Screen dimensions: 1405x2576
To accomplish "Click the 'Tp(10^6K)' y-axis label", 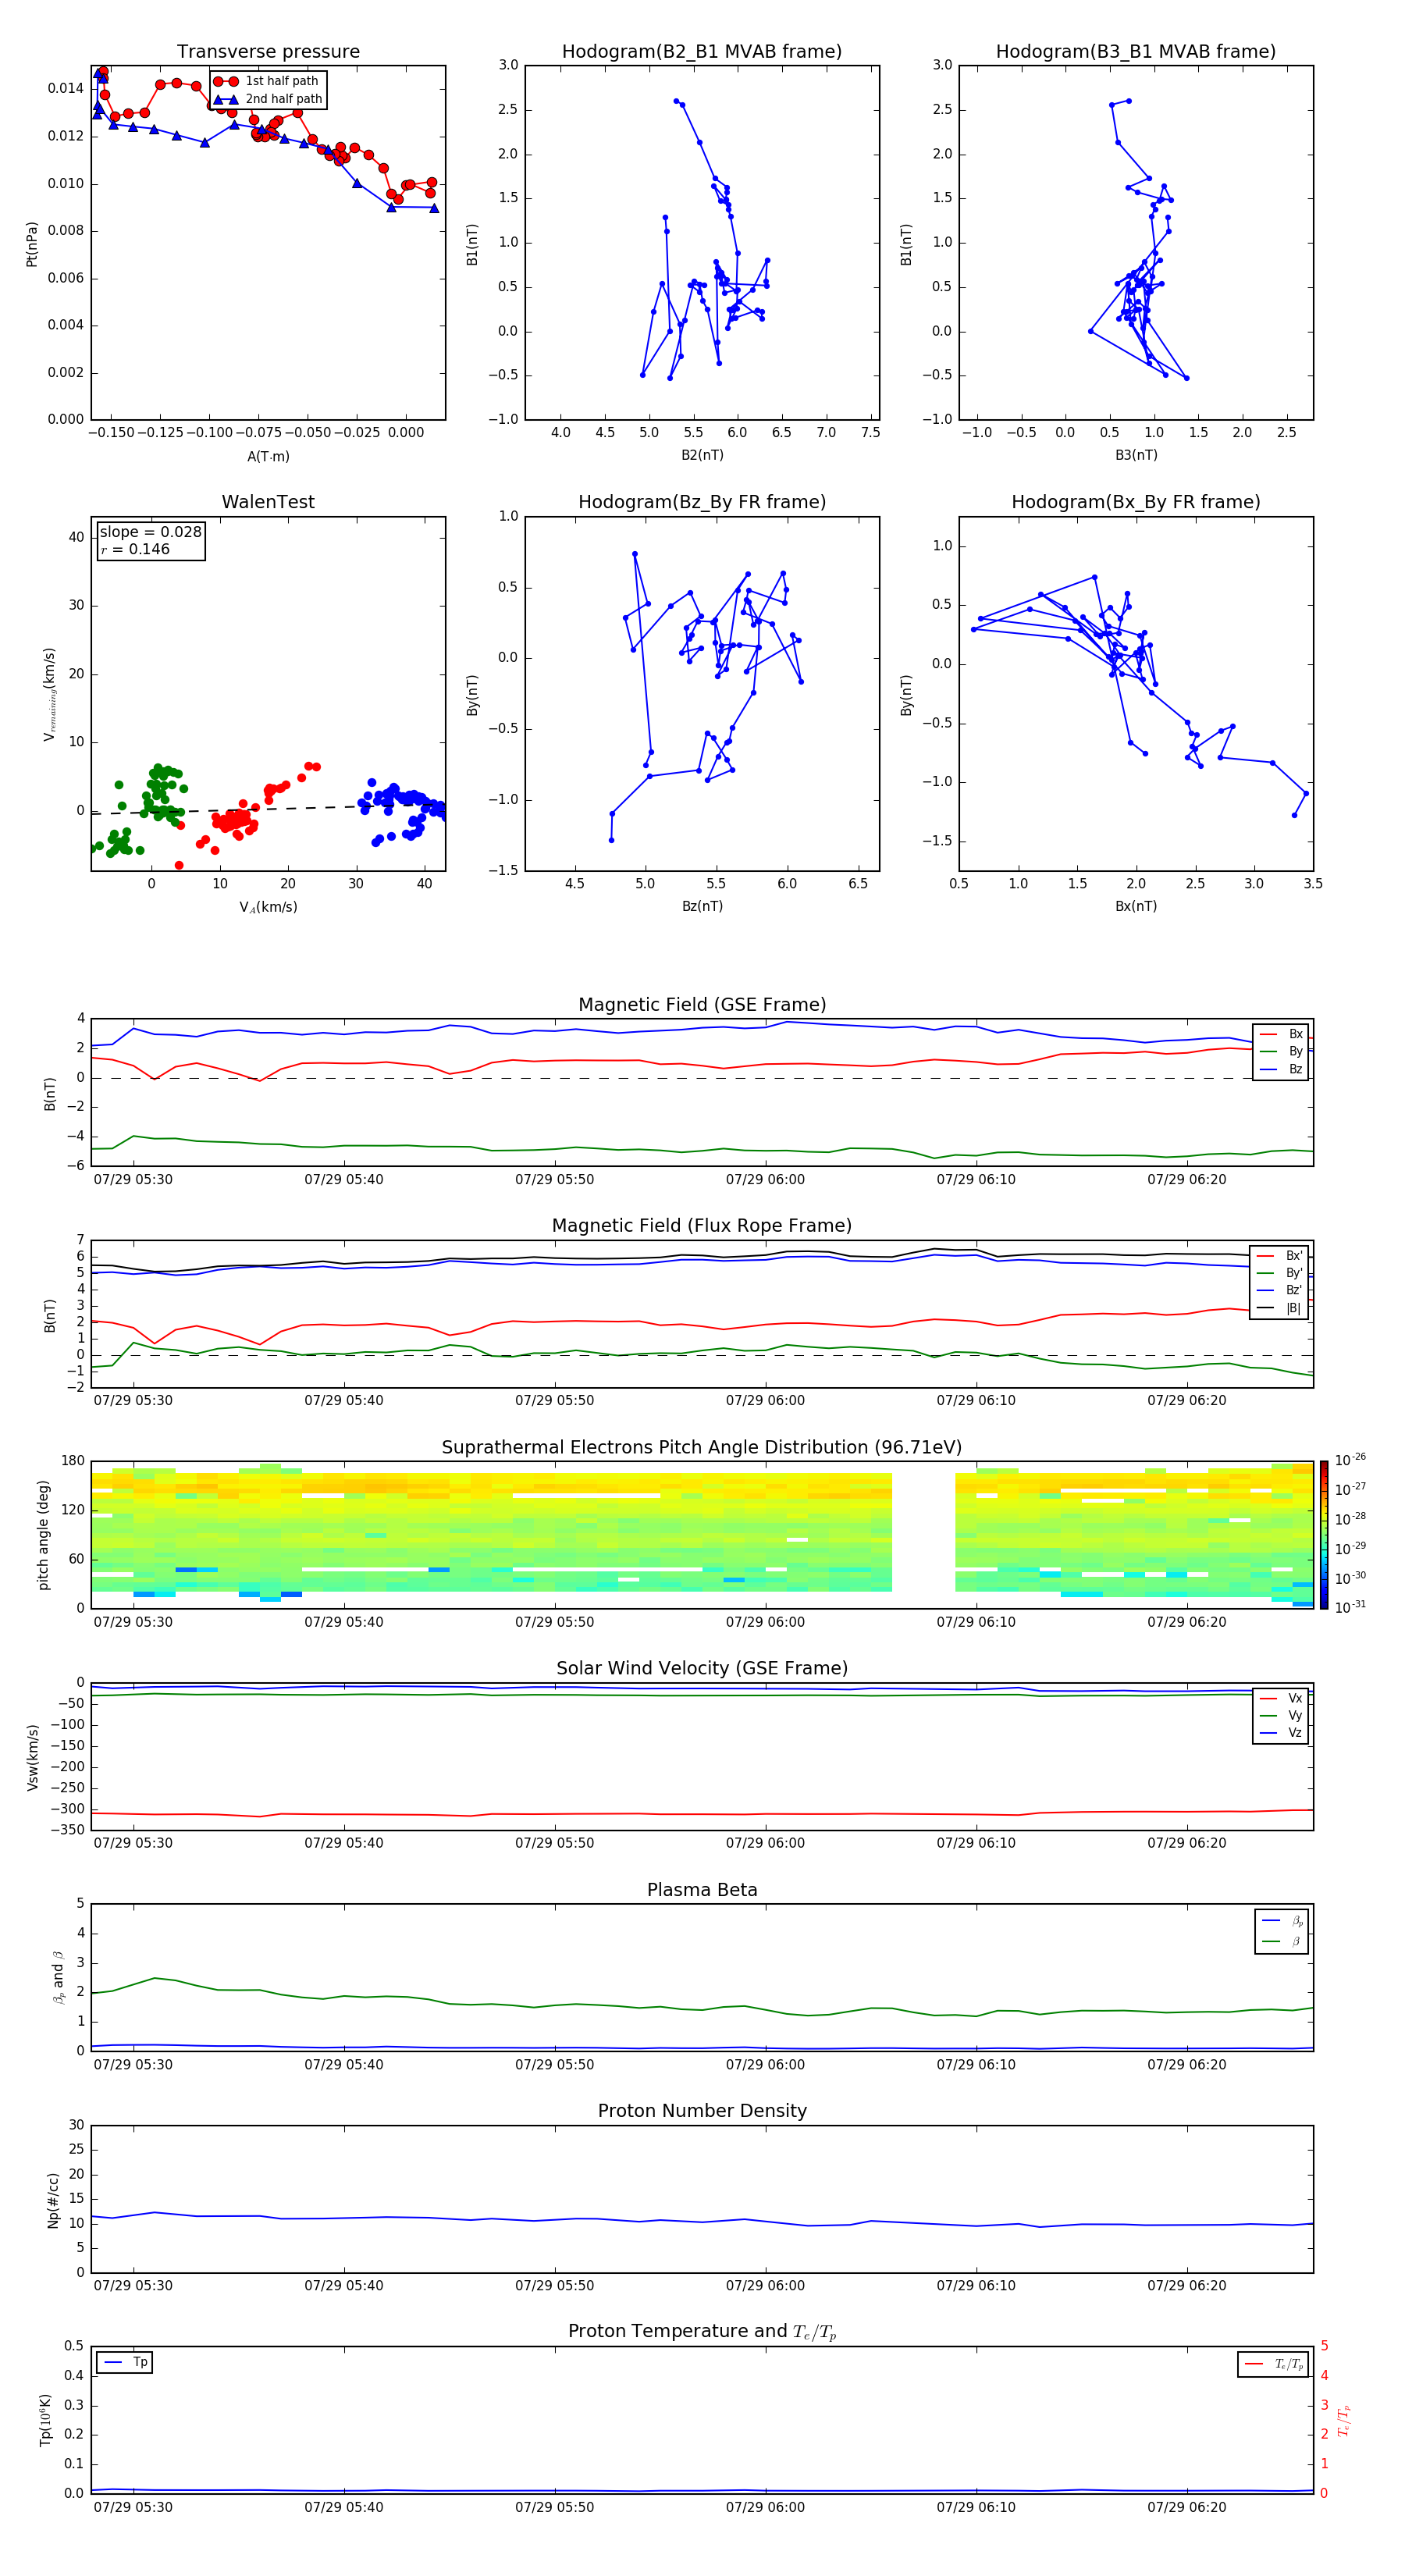I will click(45, 2420).
